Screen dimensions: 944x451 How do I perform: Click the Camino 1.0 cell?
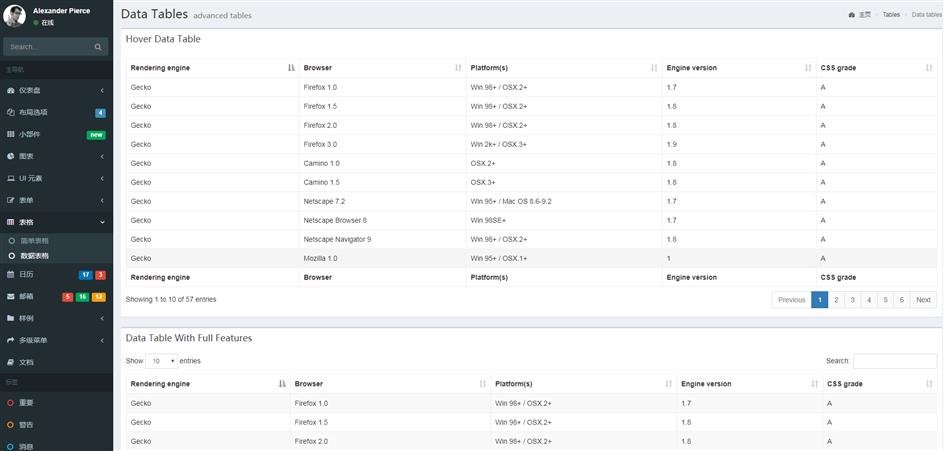click(382, 163)
